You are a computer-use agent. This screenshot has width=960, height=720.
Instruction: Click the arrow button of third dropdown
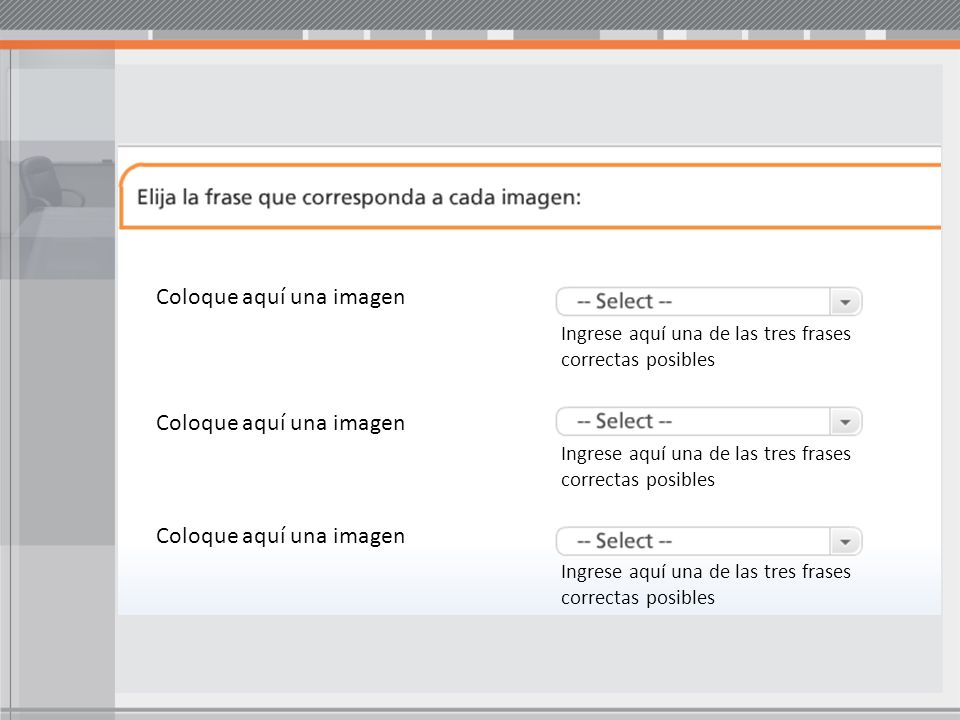click(846, 541)
